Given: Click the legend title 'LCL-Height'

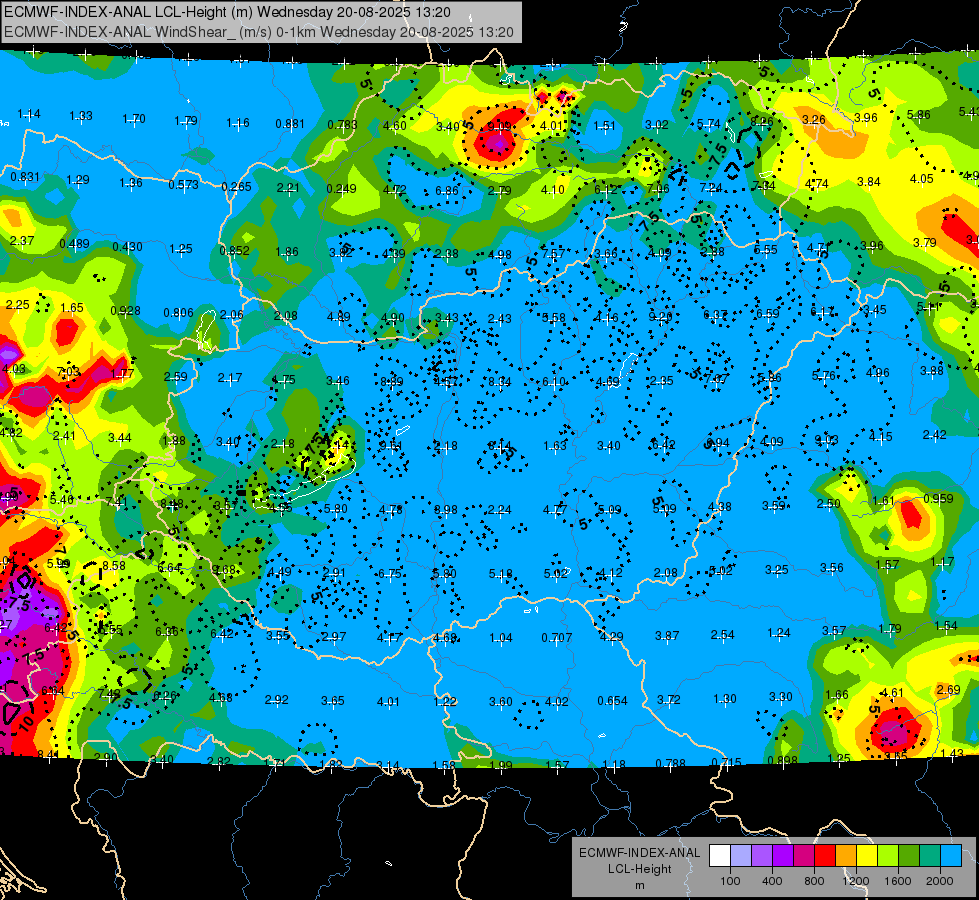Looking at the screenshot, I should 639,869.
